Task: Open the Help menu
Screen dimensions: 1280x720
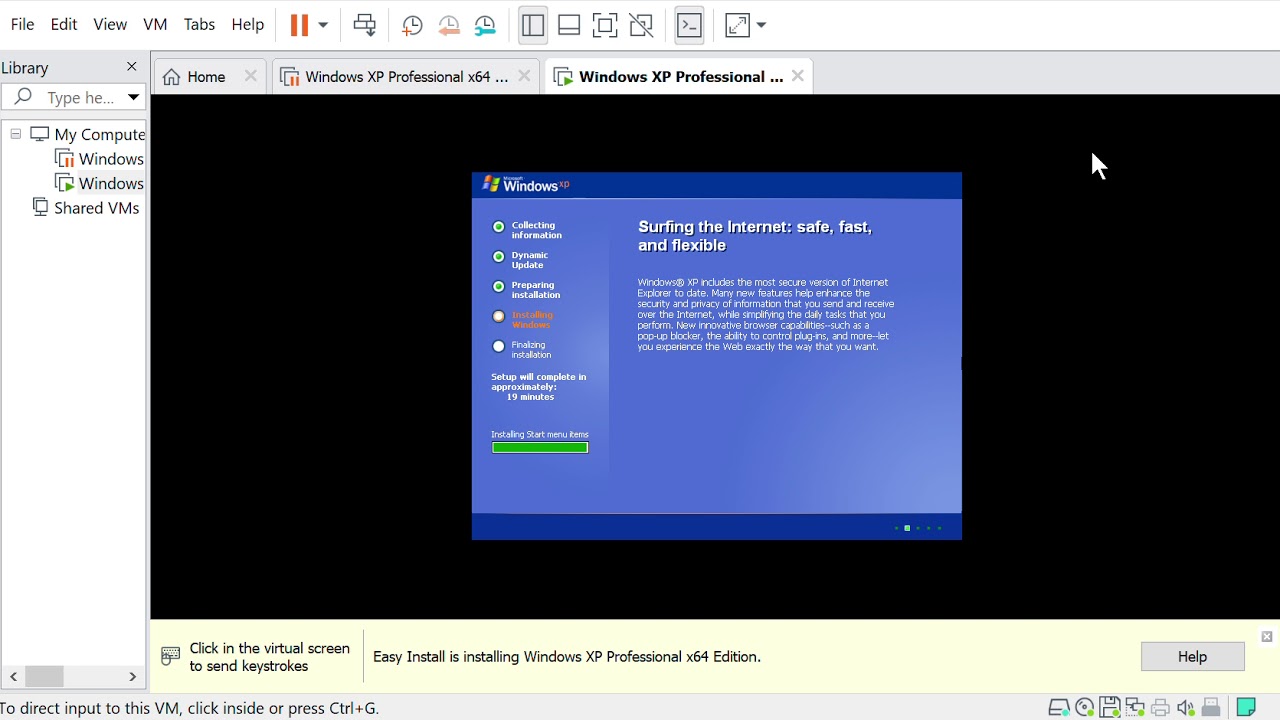Action: click(x=247, y=24)
